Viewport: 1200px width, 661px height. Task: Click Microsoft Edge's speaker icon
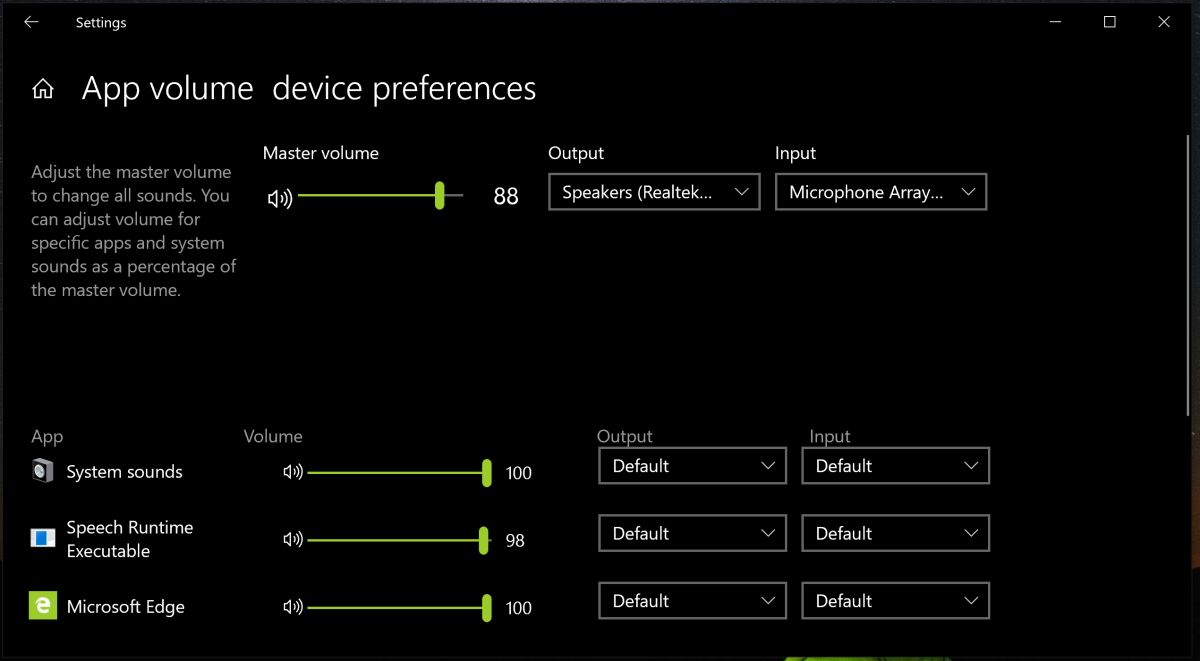click(293, 606)
